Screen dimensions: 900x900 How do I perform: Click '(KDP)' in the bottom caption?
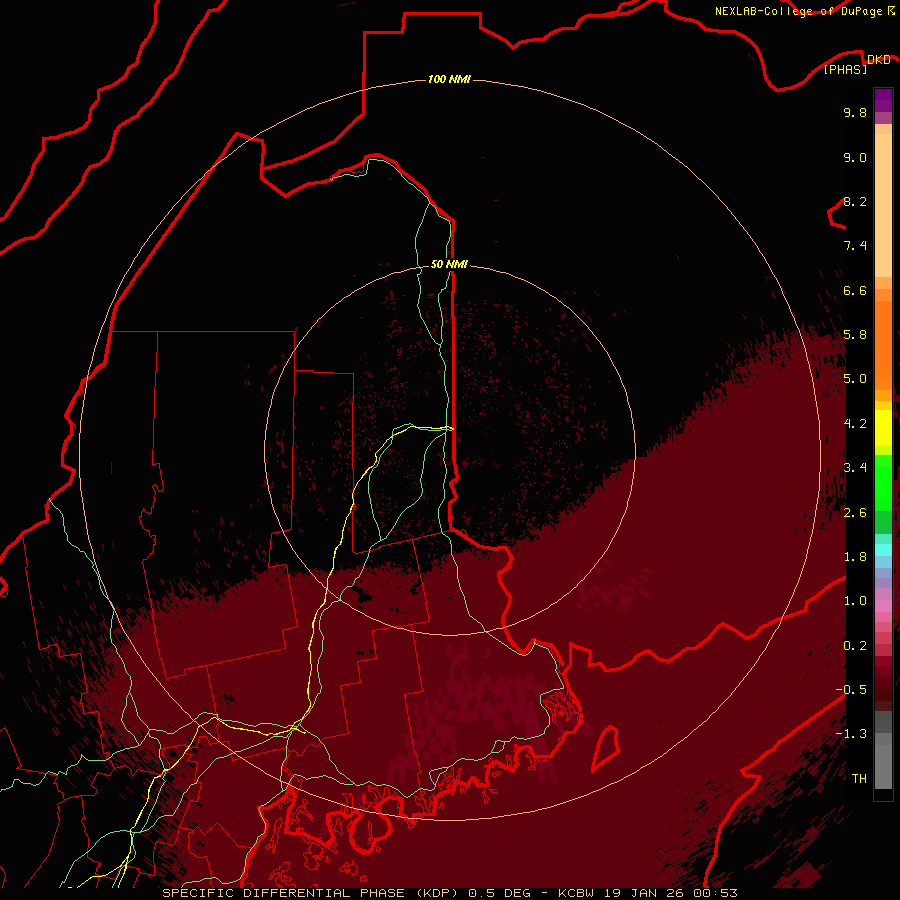pos(438,893)
